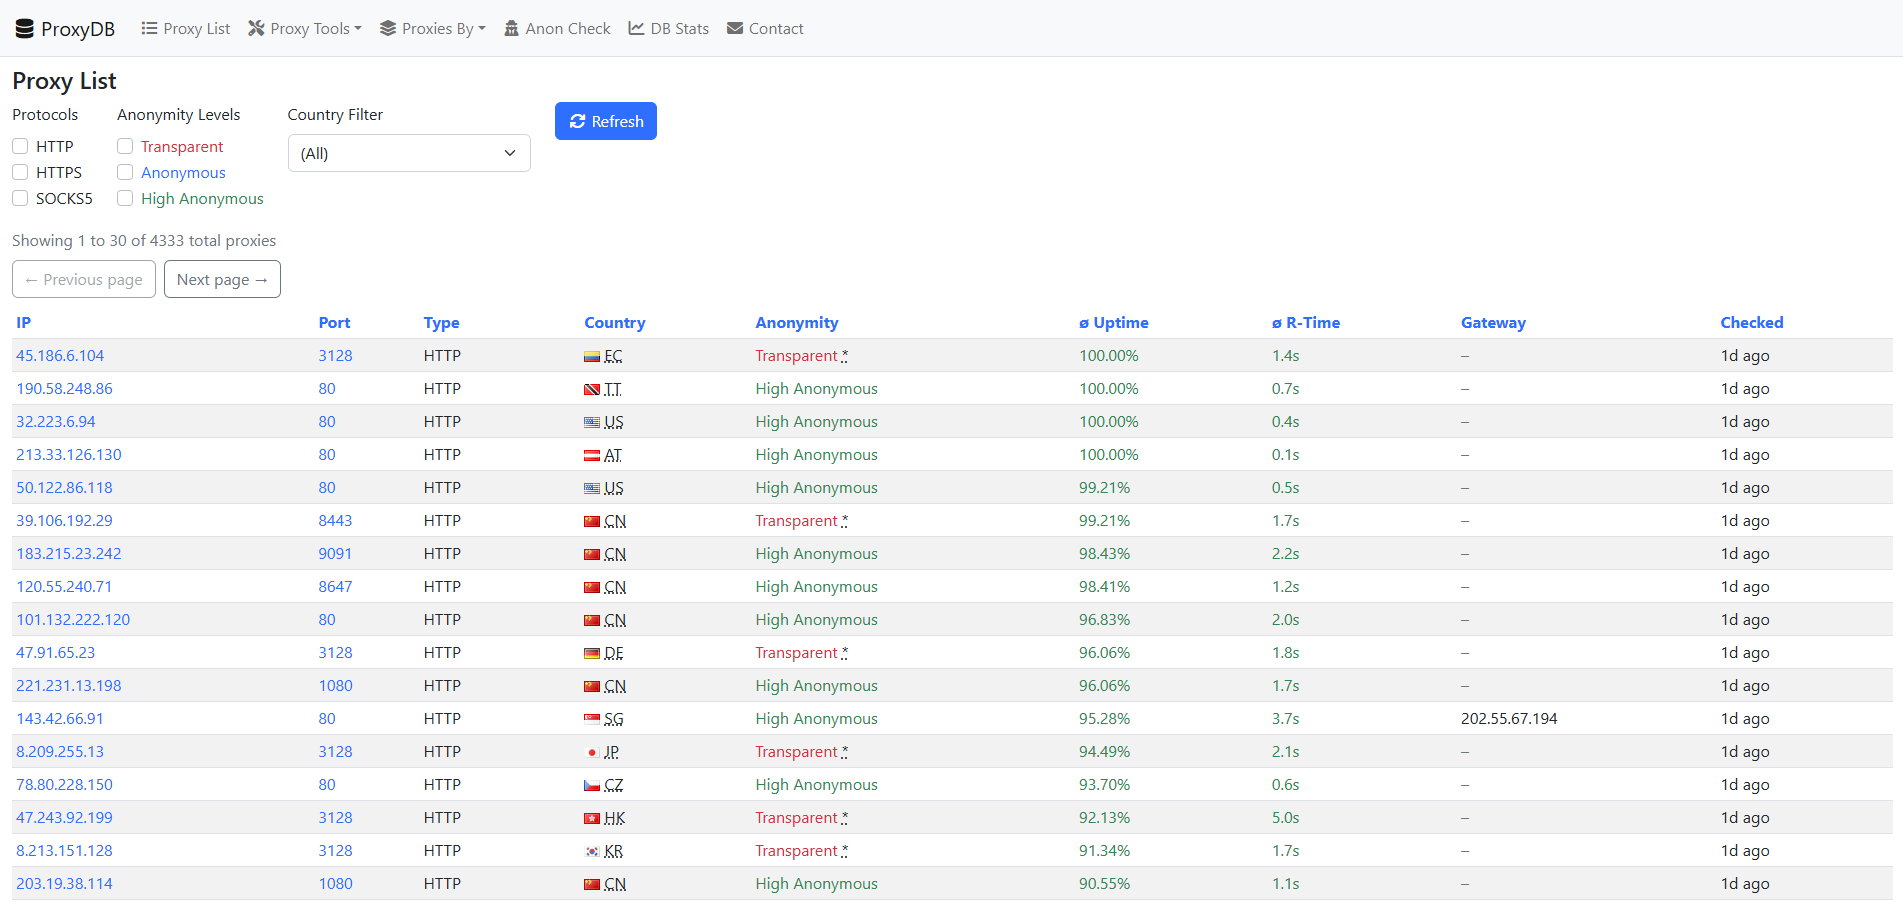
Task: Expand the Proxy Tools menu
Action: pos(305,28)
